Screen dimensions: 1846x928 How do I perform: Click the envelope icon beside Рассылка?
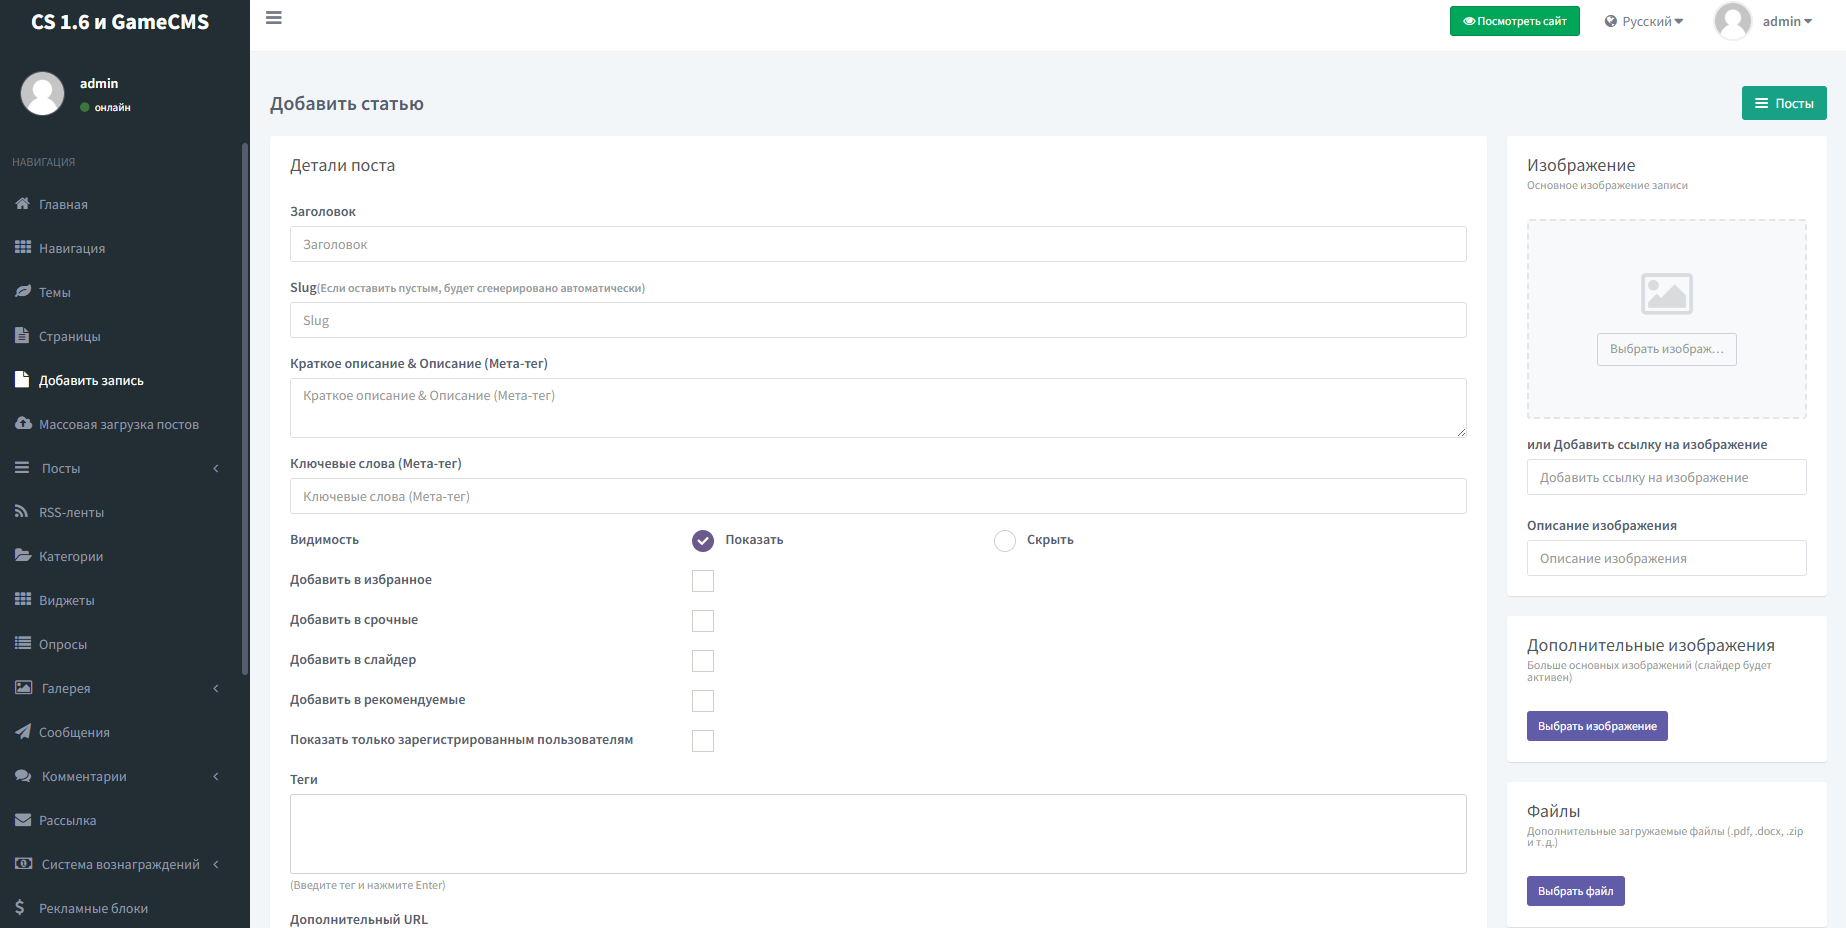pos(22,820)
